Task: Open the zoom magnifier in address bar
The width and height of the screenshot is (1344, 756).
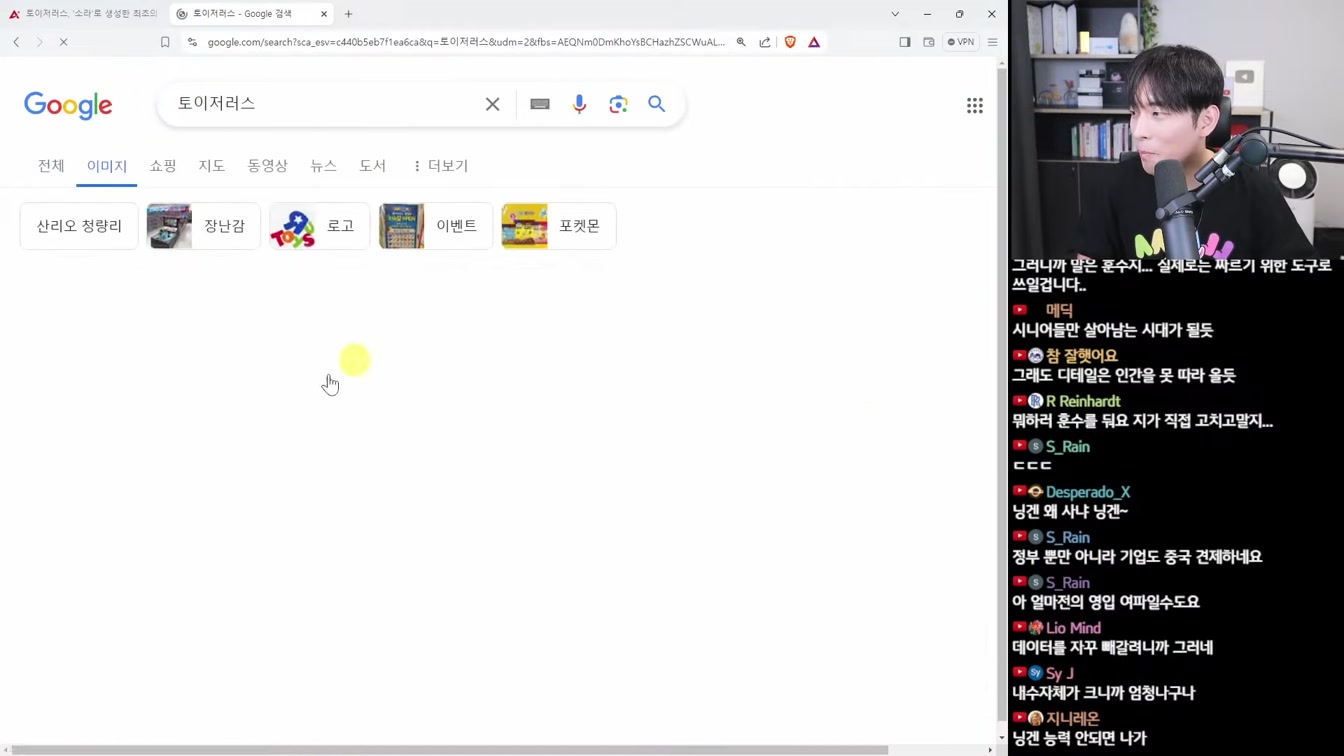Action: 741,42
